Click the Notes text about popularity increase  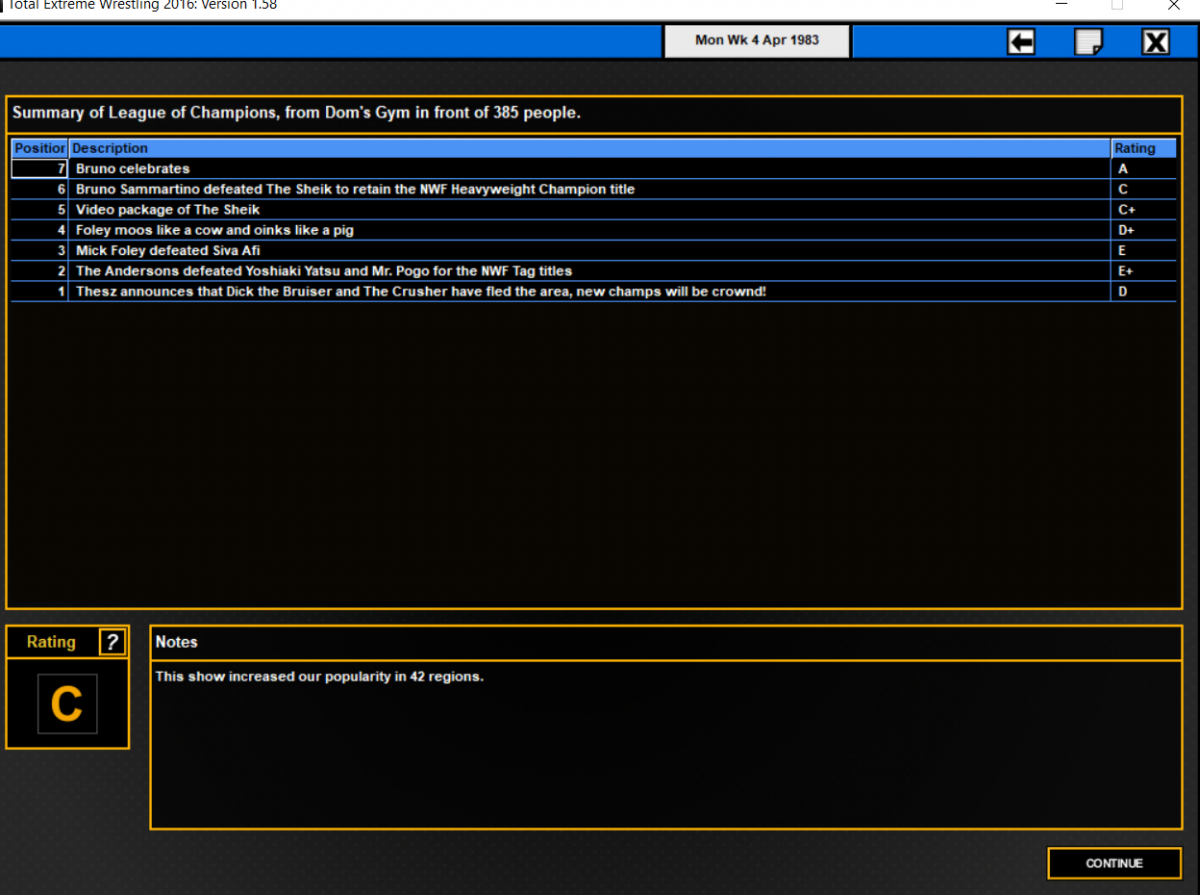pos(319,677)
